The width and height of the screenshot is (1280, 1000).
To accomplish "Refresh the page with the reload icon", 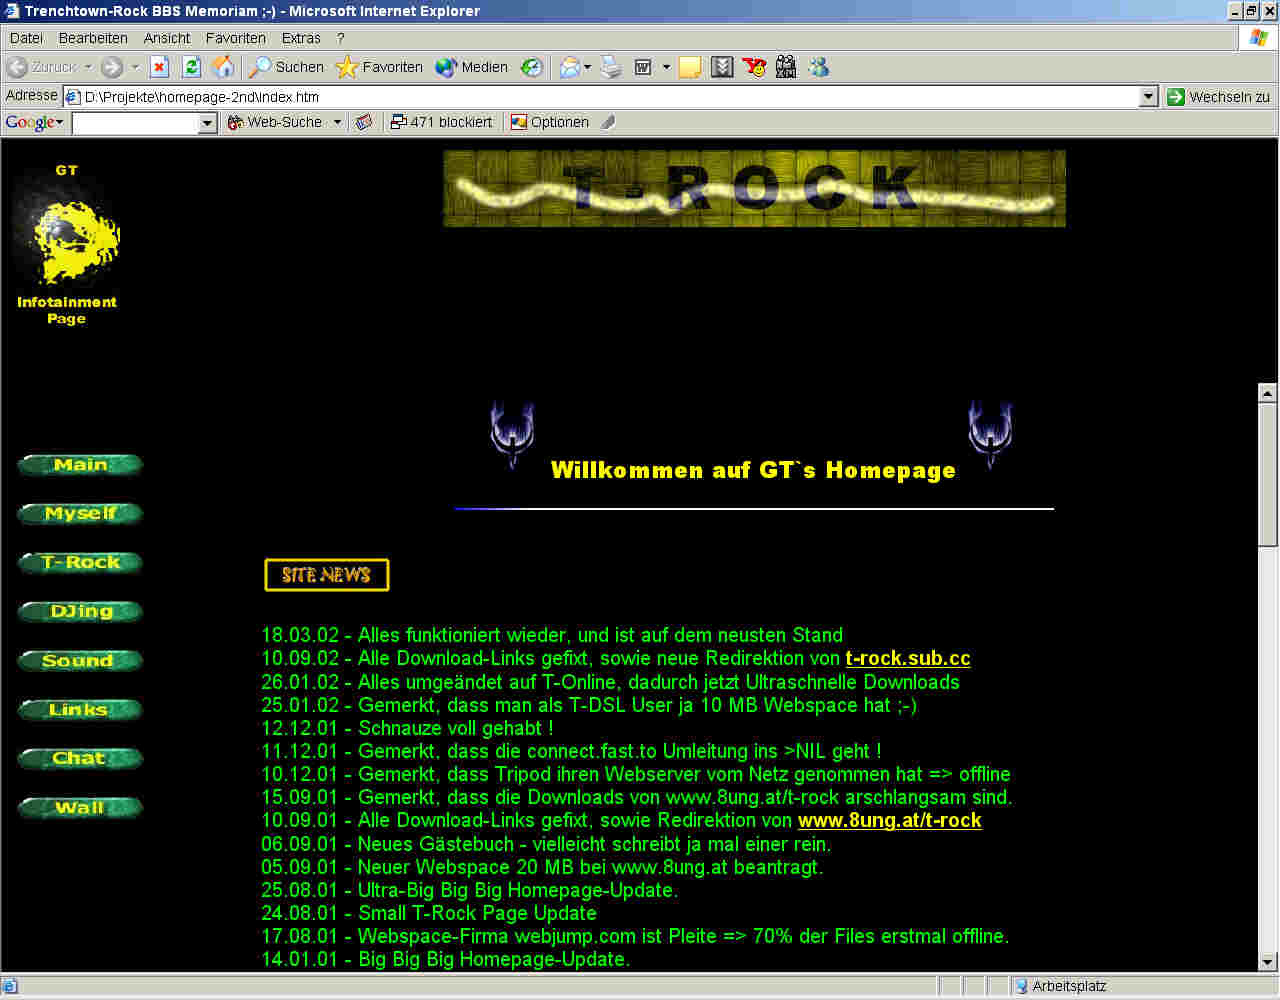I will click(x=191, y=67).
